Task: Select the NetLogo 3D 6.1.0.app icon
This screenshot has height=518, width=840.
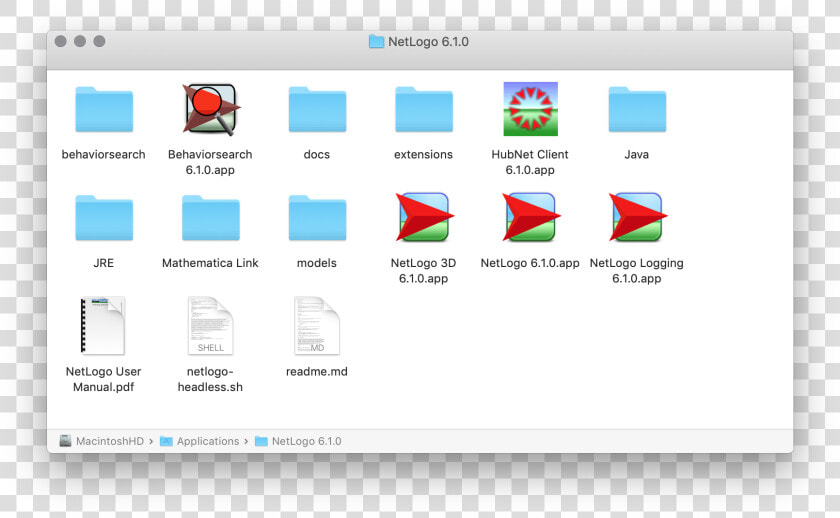Action: click(x=424, y=217)
